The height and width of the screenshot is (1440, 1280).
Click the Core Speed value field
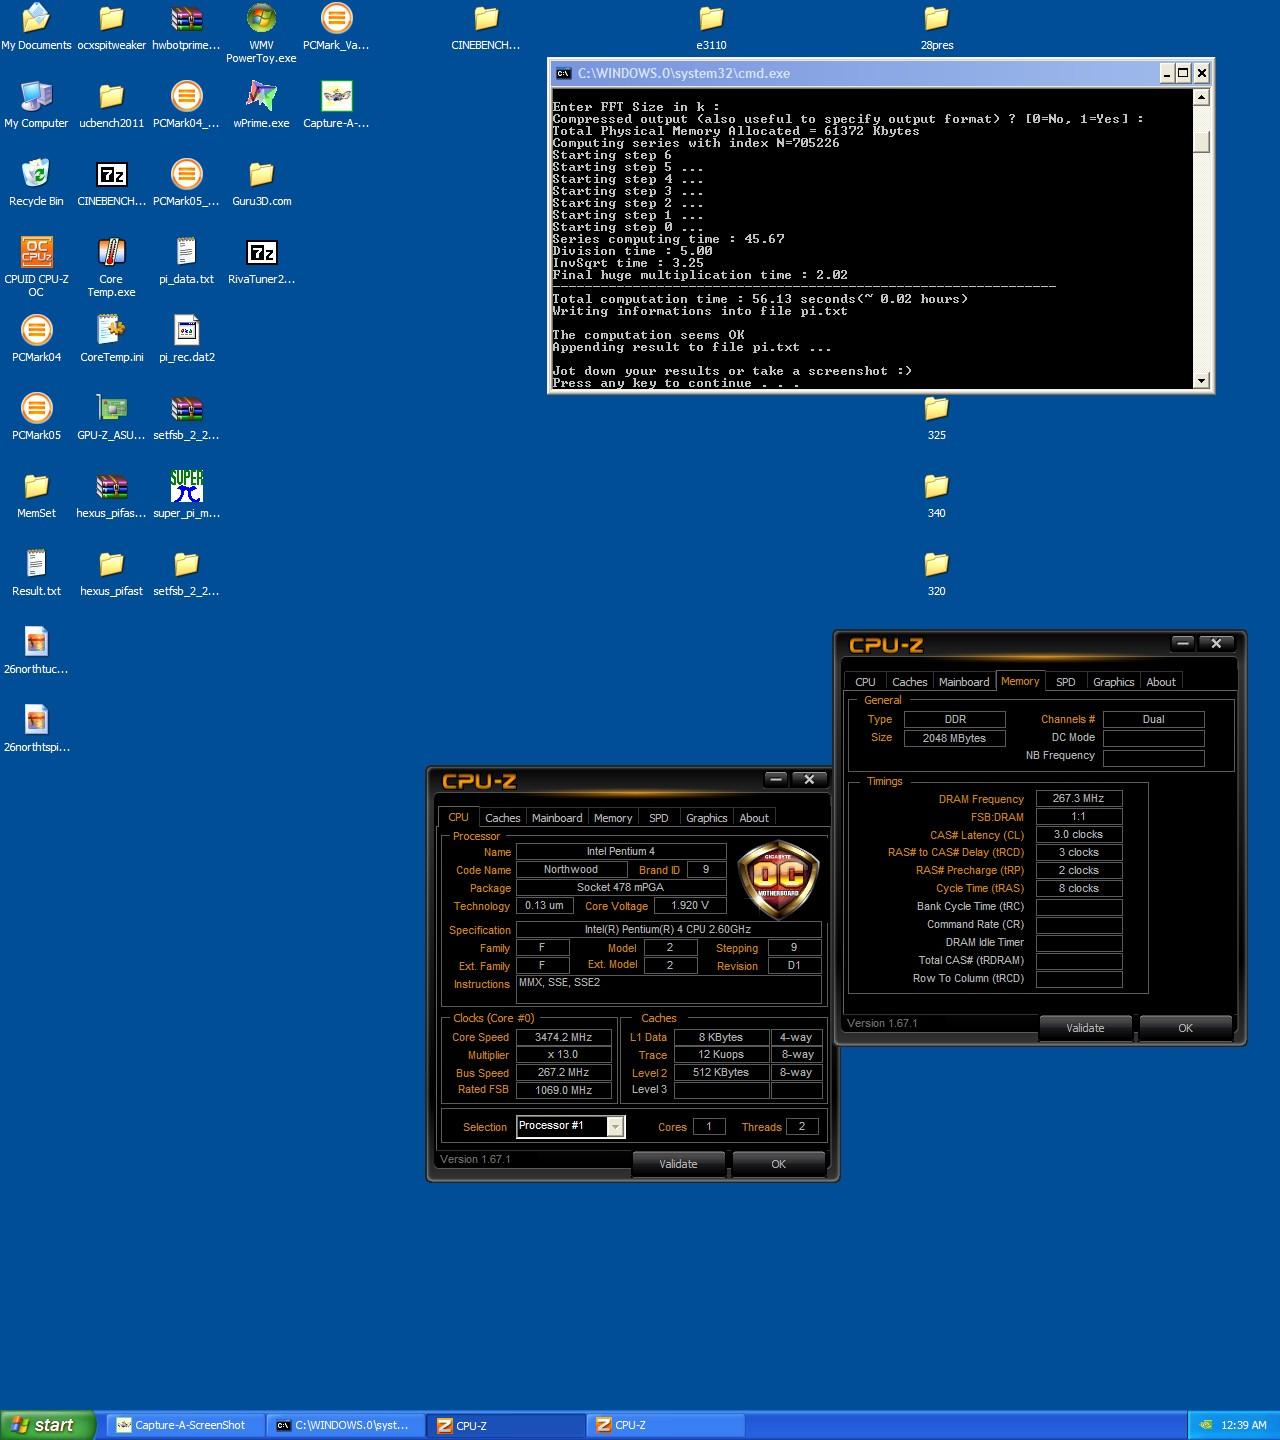[x=564, y=1037]
